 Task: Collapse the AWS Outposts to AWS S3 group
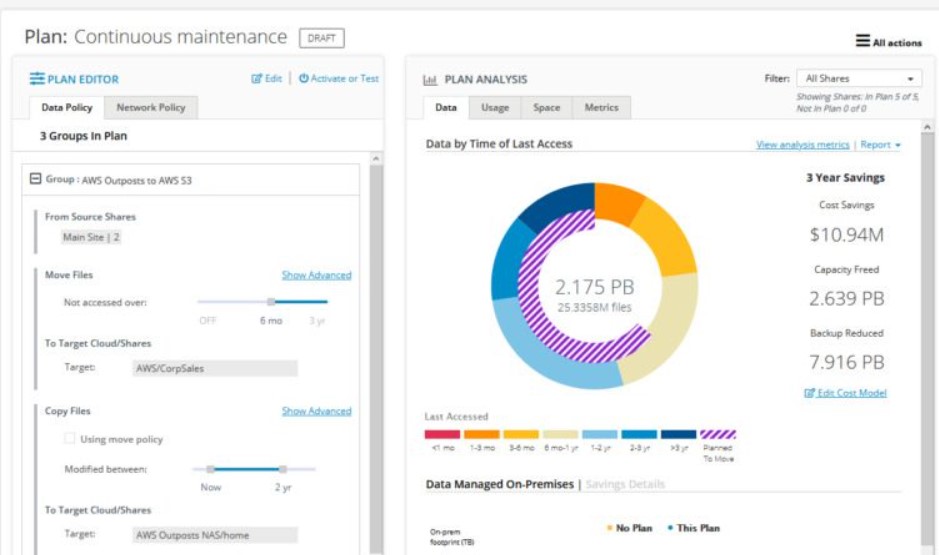click(35, 179)
